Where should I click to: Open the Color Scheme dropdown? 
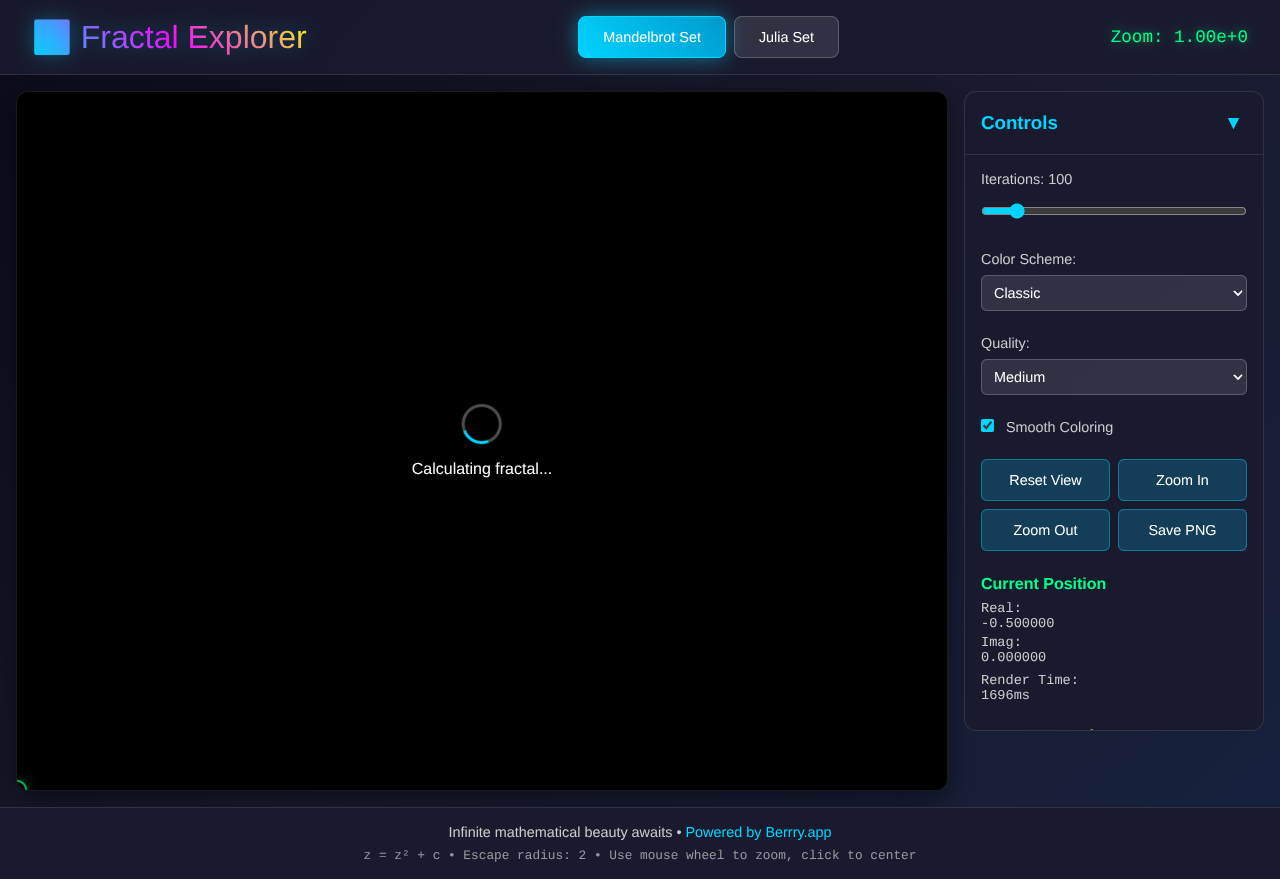point(1113,292)
